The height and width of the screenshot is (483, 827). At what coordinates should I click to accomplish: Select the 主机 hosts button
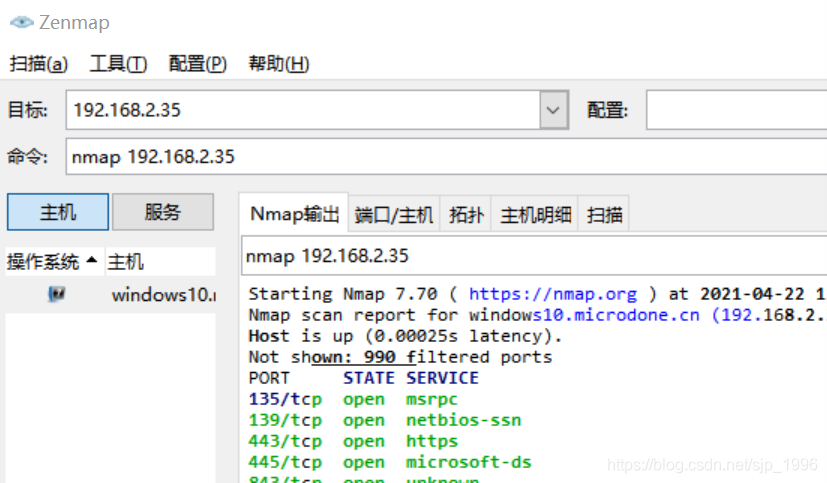tap(57, 212)
